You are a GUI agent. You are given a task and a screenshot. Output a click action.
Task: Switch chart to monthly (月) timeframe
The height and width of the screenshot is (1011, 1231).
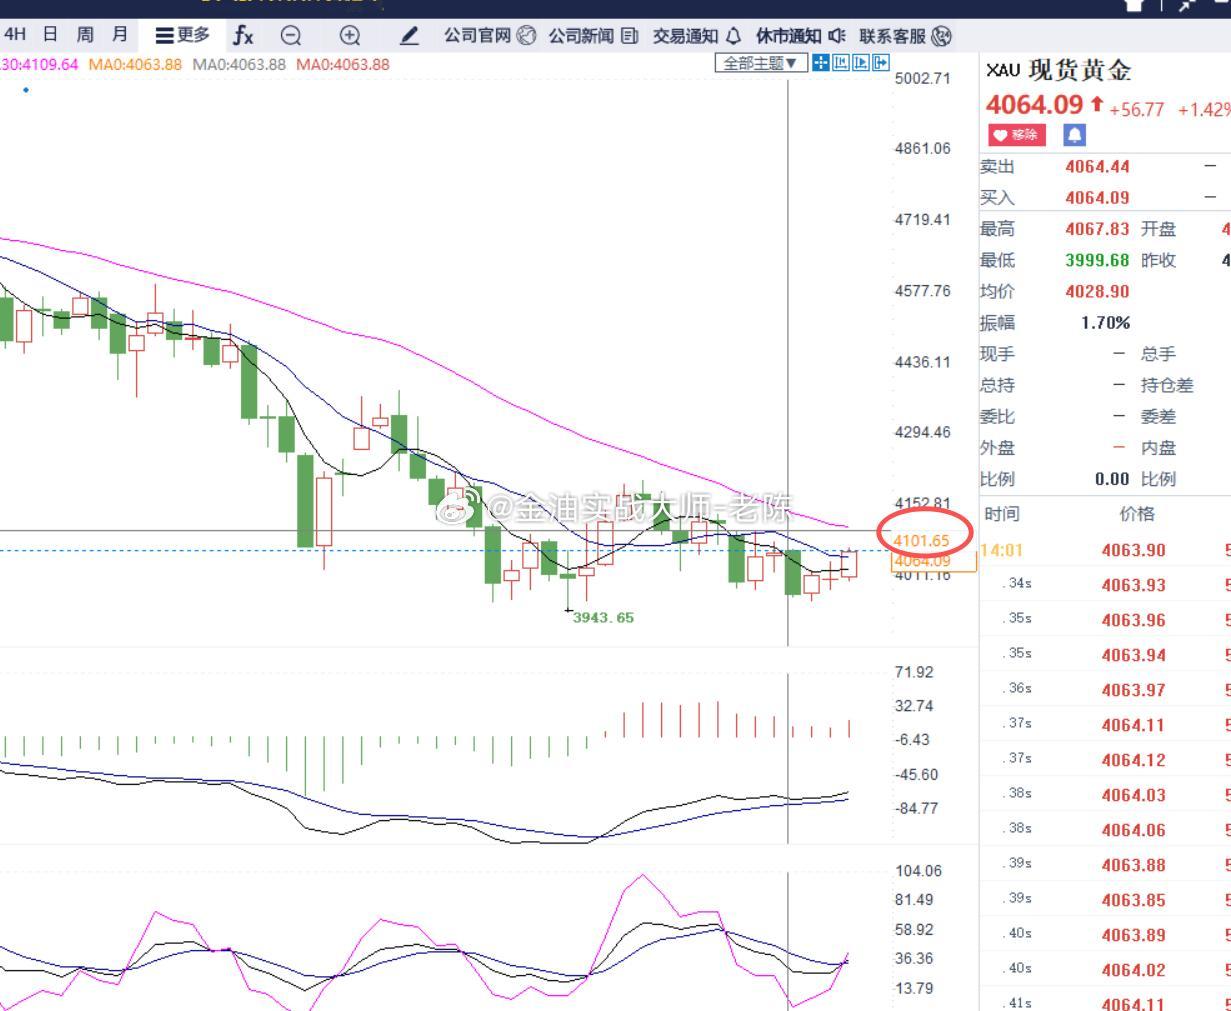coord(120,35)
